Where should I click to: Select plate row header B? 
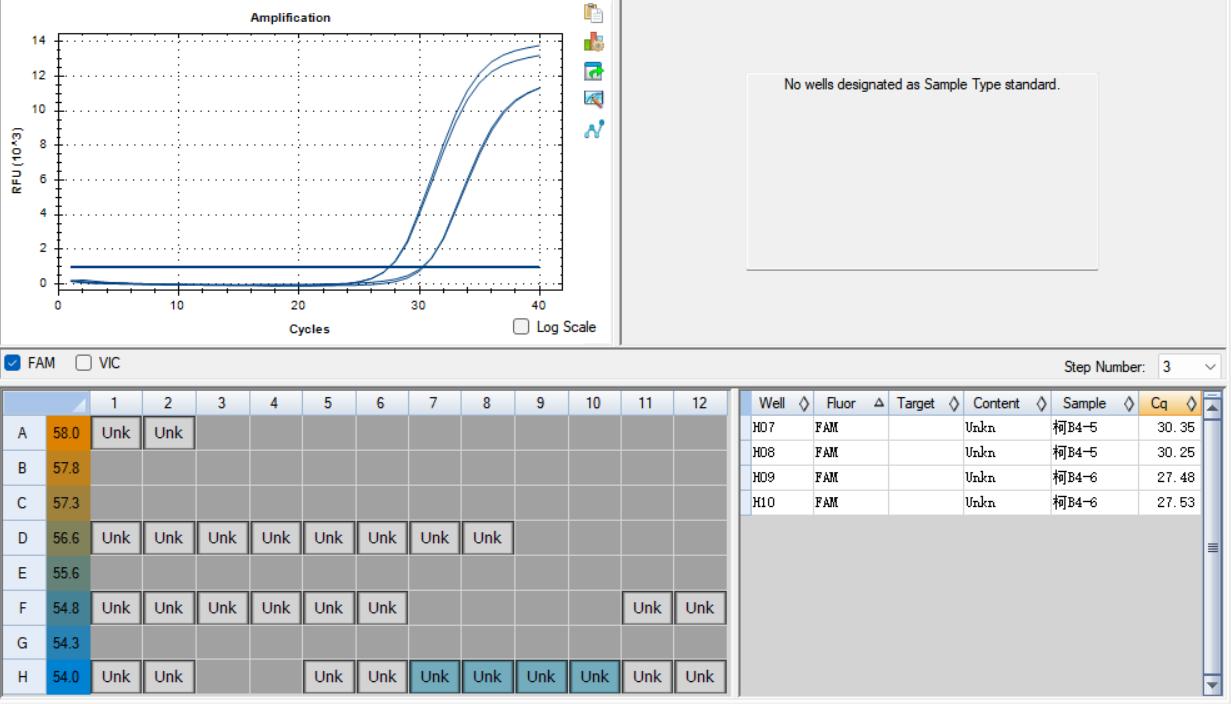23,467
